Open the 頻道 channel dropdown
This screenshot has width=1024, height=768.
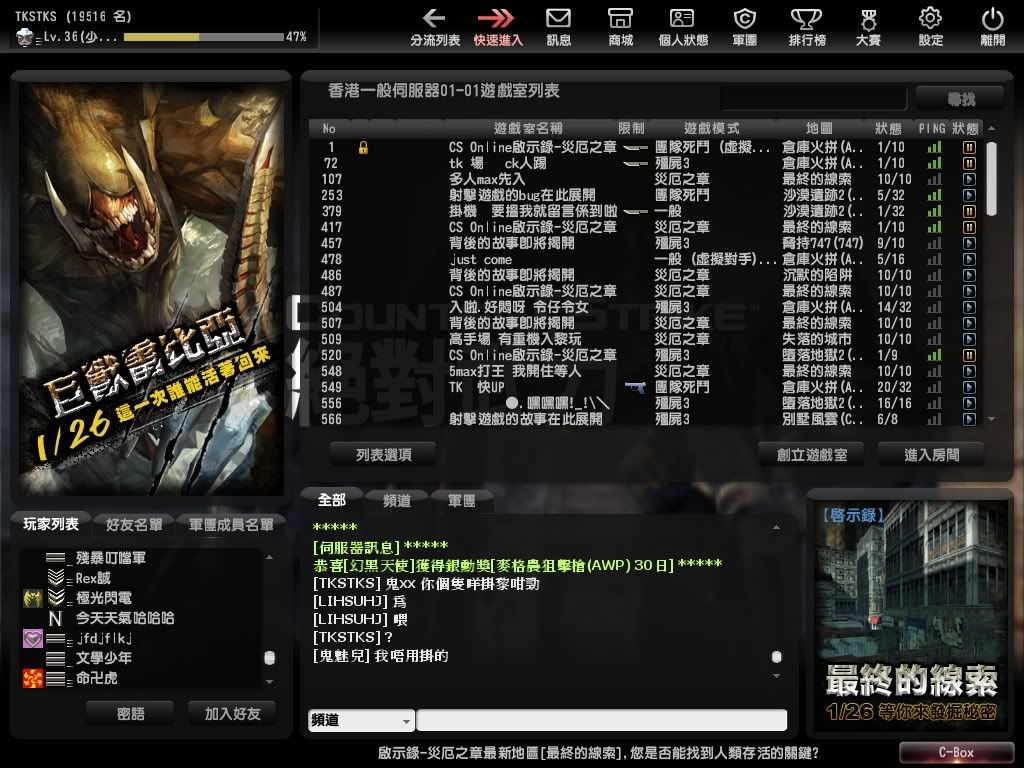pos(361,720)
